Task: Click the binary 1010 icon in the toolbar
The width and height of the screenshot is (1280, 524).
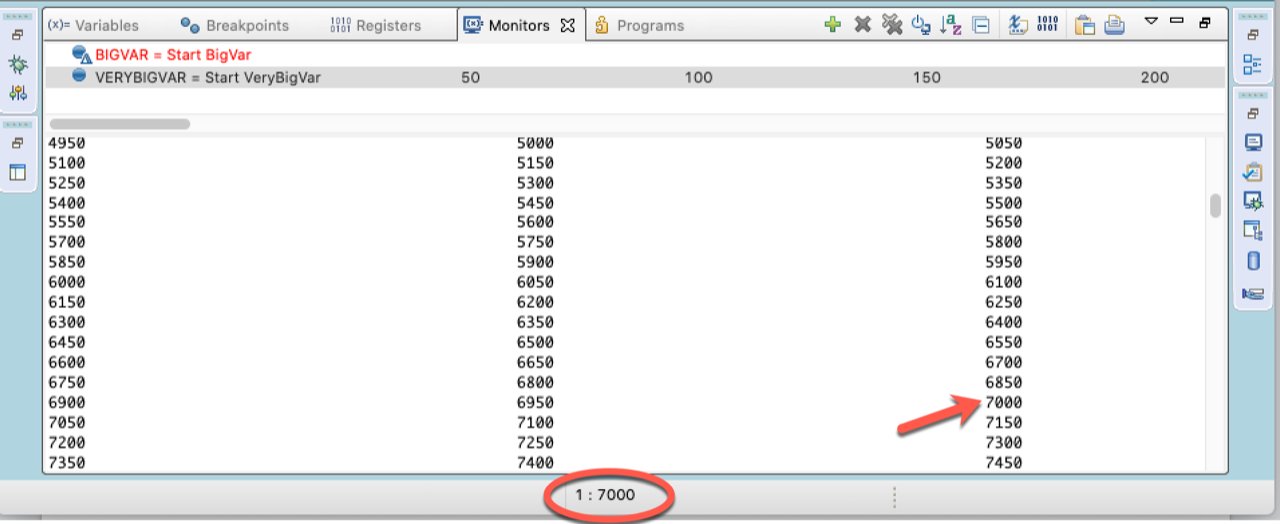Action: 1047,25
